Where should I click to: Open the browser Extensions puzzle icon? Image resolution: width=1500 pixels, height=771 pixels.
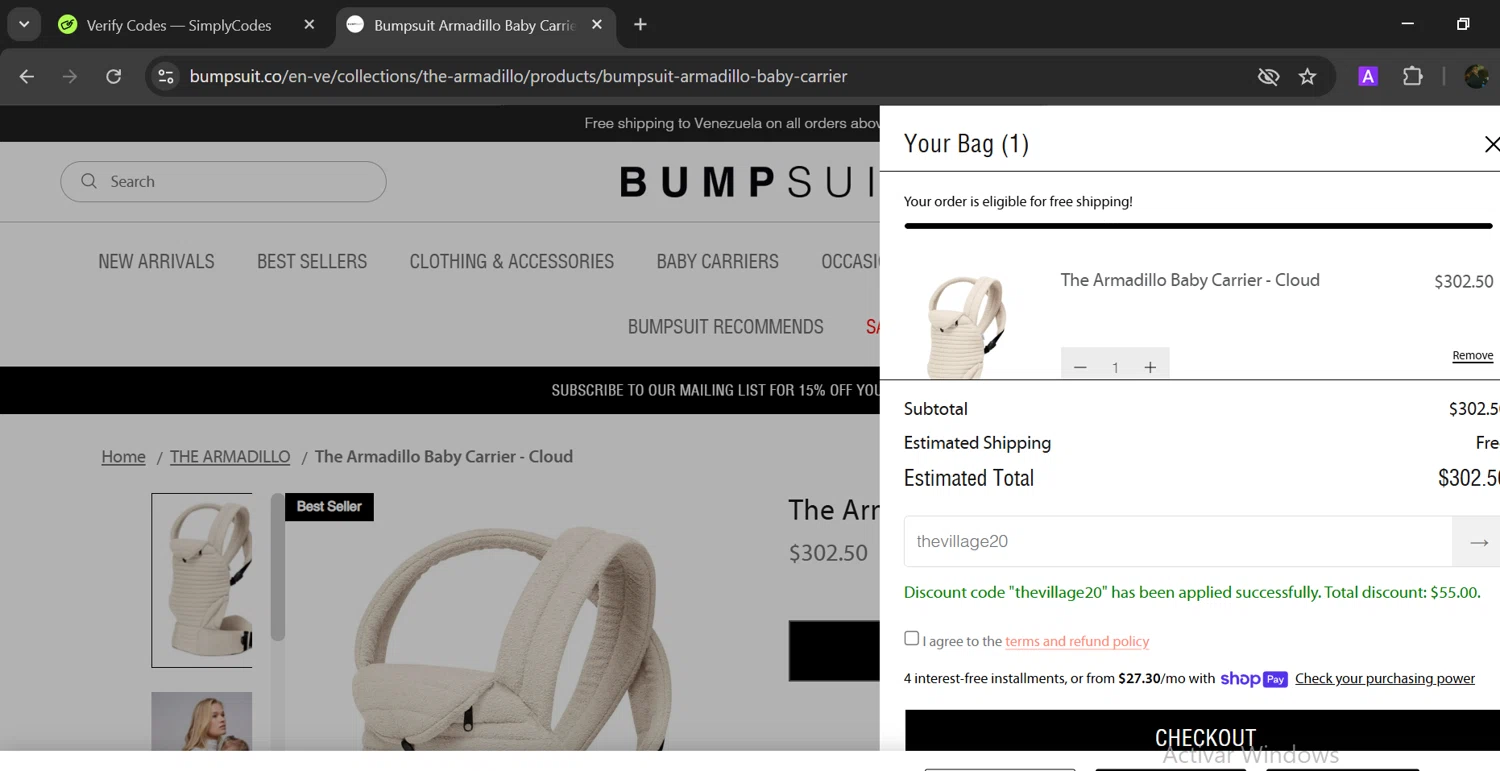tap(1412, 76)
